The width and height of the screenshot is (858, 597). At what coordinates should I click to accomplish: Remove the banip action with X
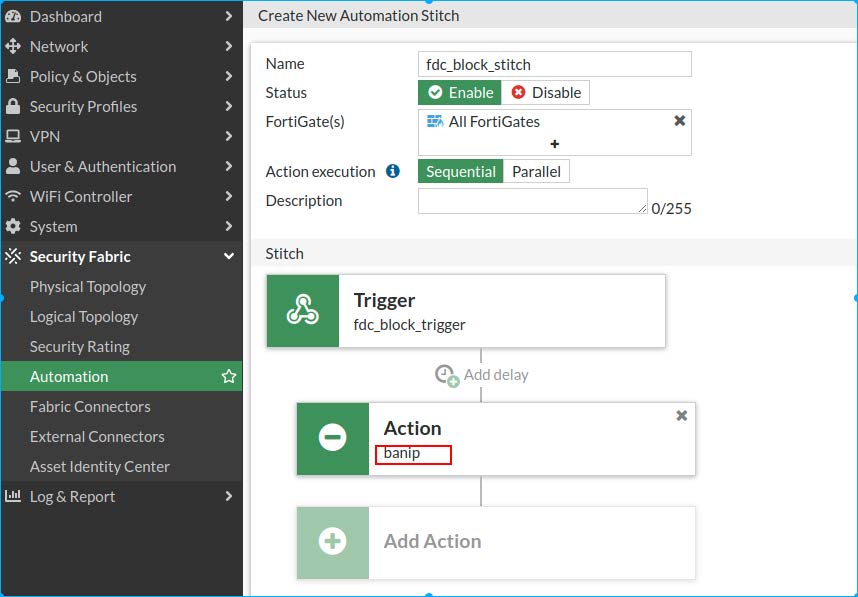pos(682,415)
